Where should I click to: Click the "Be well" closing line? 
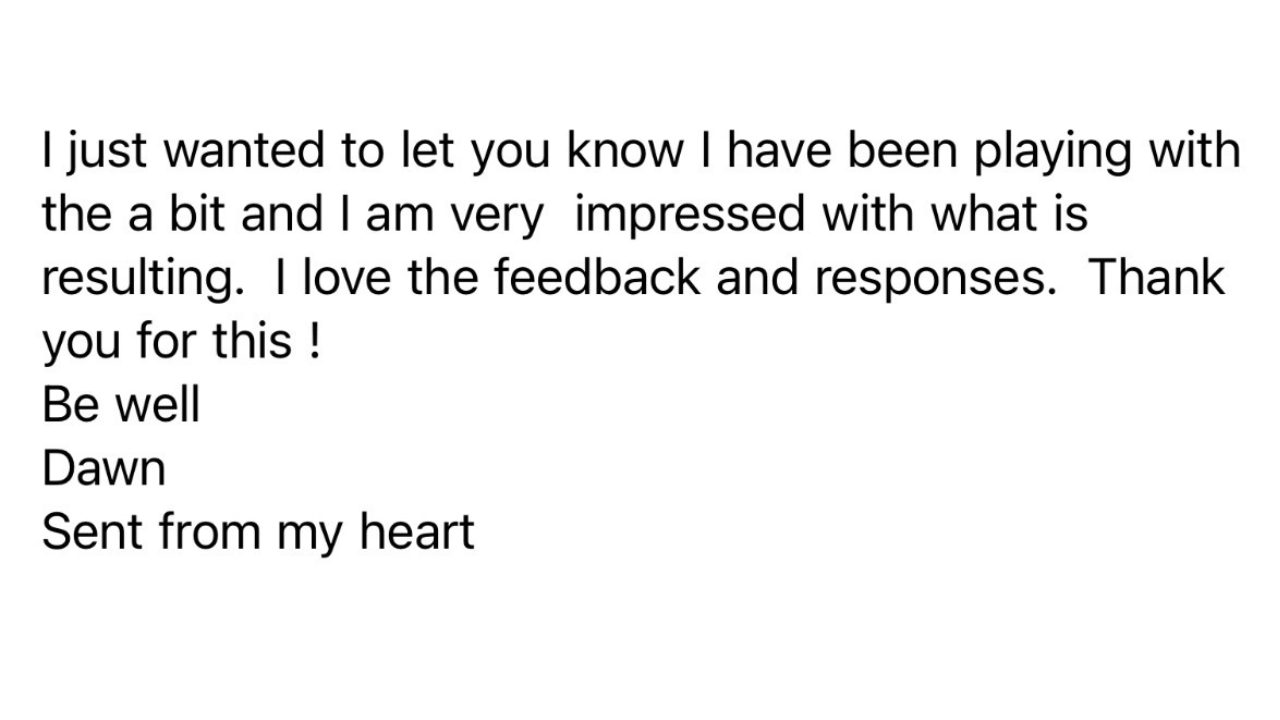pyautogui.click(x=121, y=404)
